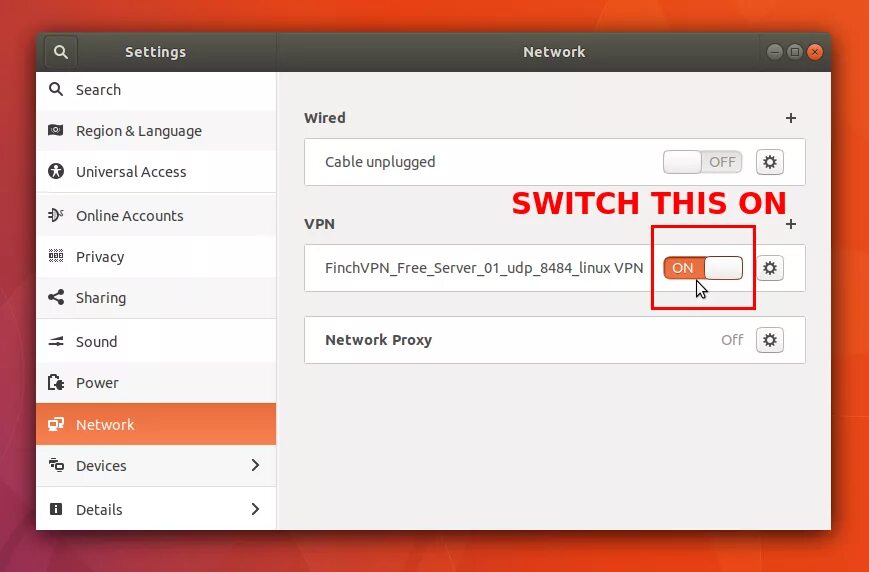
Task: Click the Privacy grid icon
Action: pyautogui.click(x=56, y=256)
